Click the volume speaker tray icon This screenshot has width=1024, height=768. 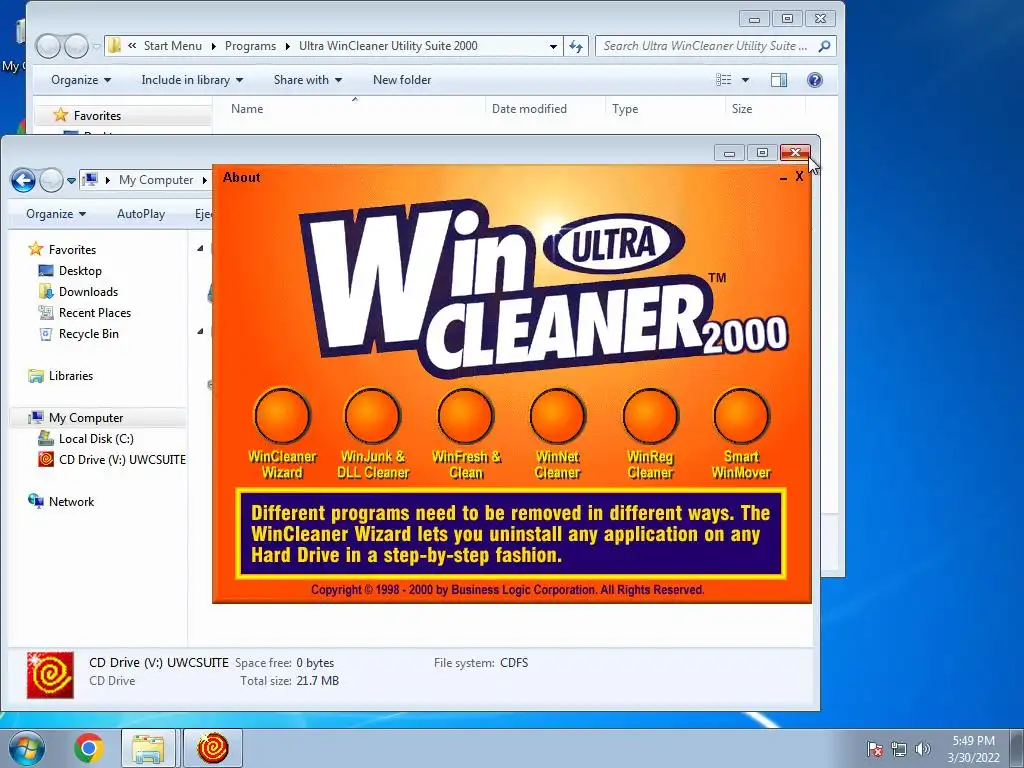pos(923,749)
